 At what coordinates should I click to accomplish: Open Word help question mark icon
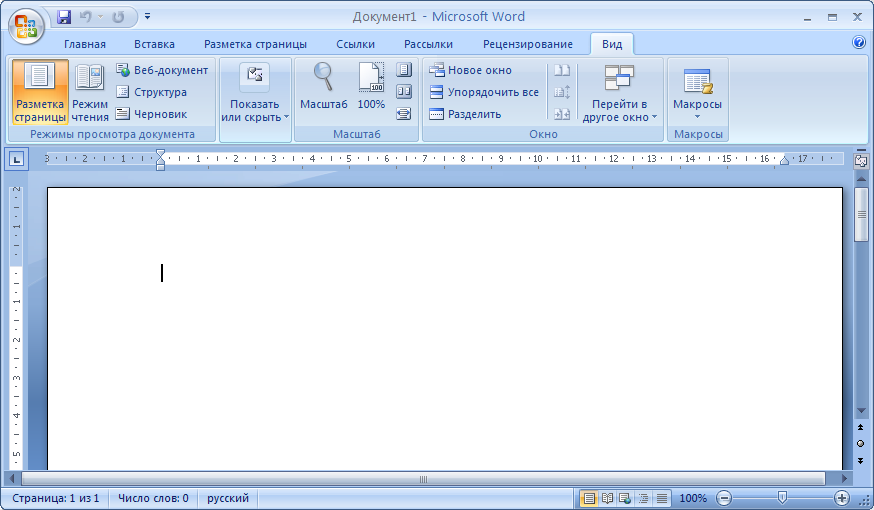click(x=858, y=43)
